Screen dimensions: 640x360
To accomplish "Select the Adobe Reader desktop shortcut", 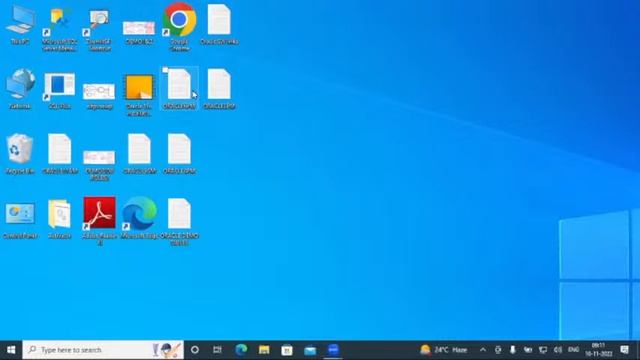I will point(99,220).
